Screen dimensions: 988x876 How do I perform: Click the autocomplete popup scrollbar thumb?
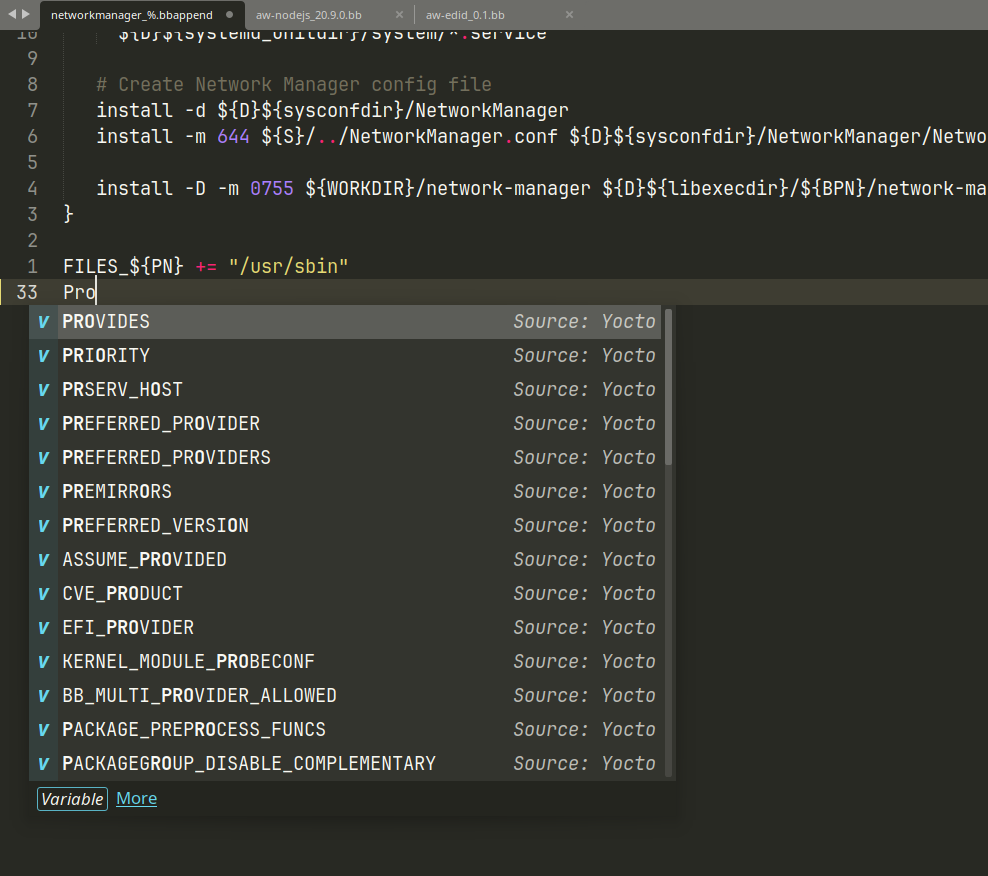click(x=669, y=387)
